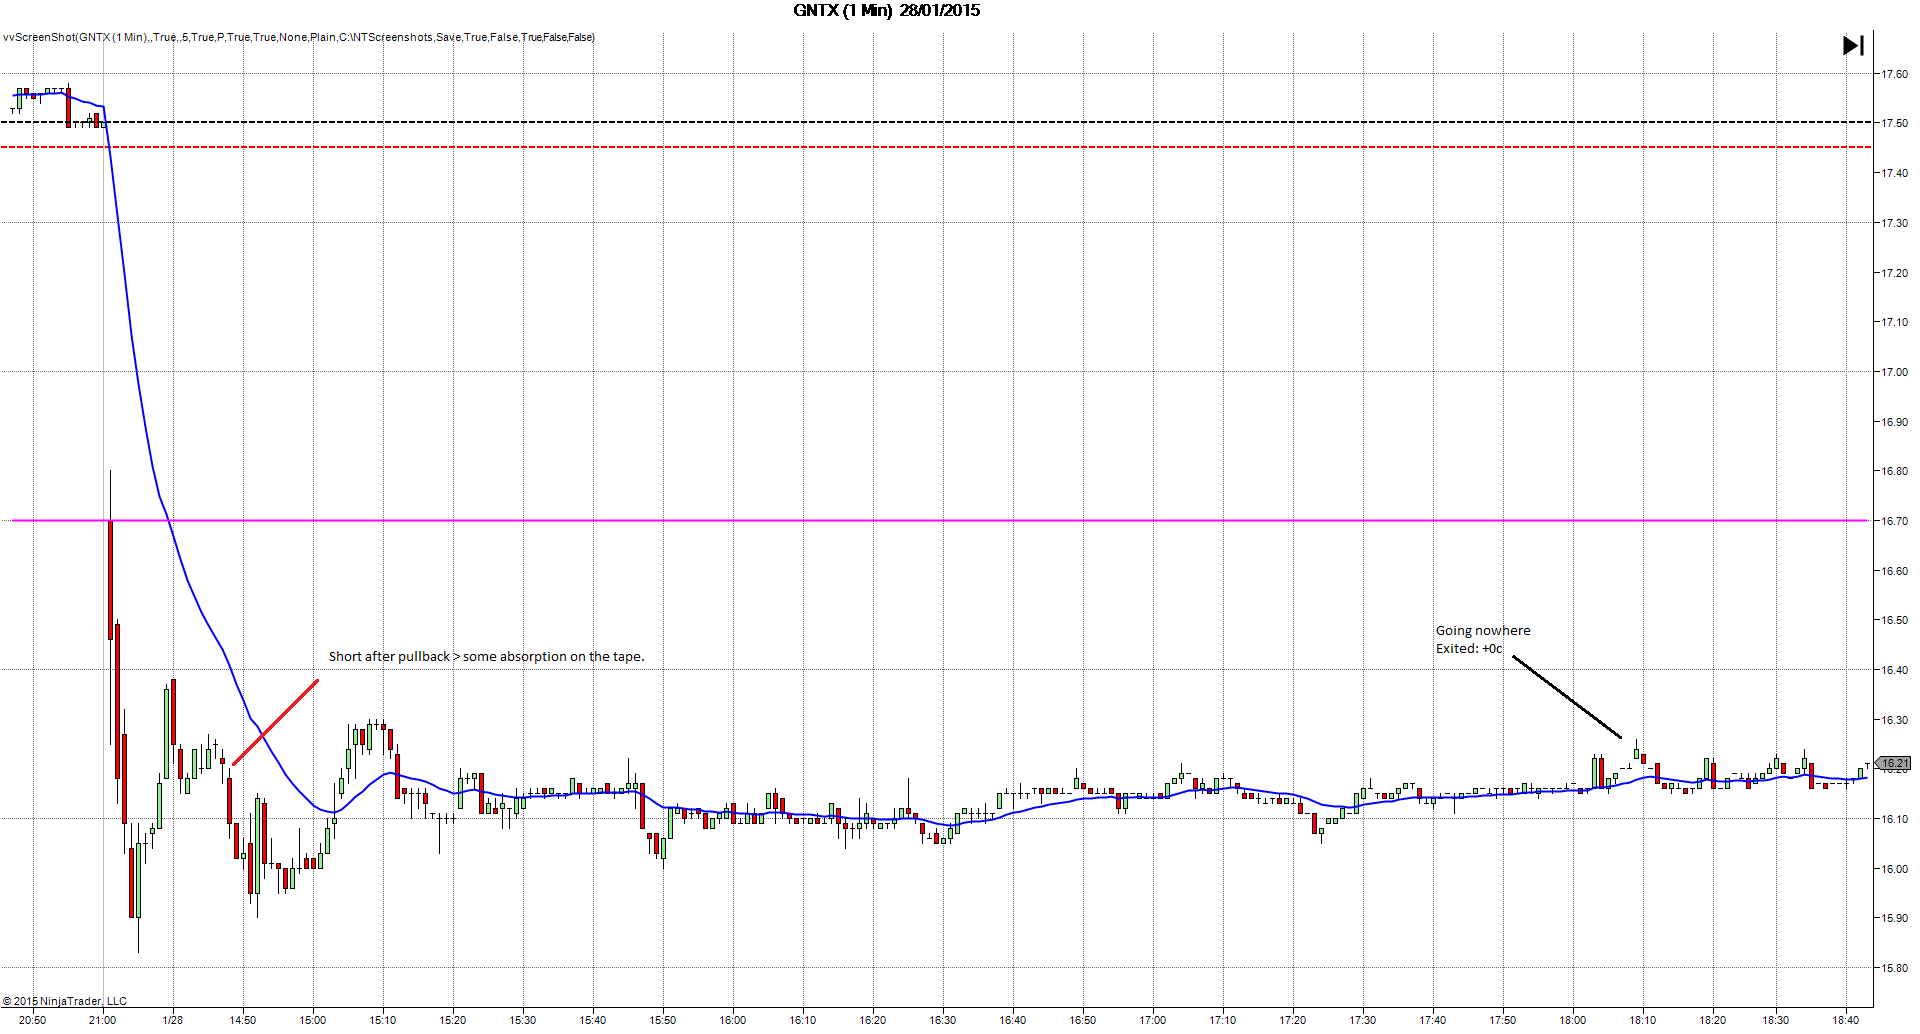The height and width of the screenshot is (1034, 1920).
Task: Click the 17.00 price axis label
Action: click(x=1895, y=372)
